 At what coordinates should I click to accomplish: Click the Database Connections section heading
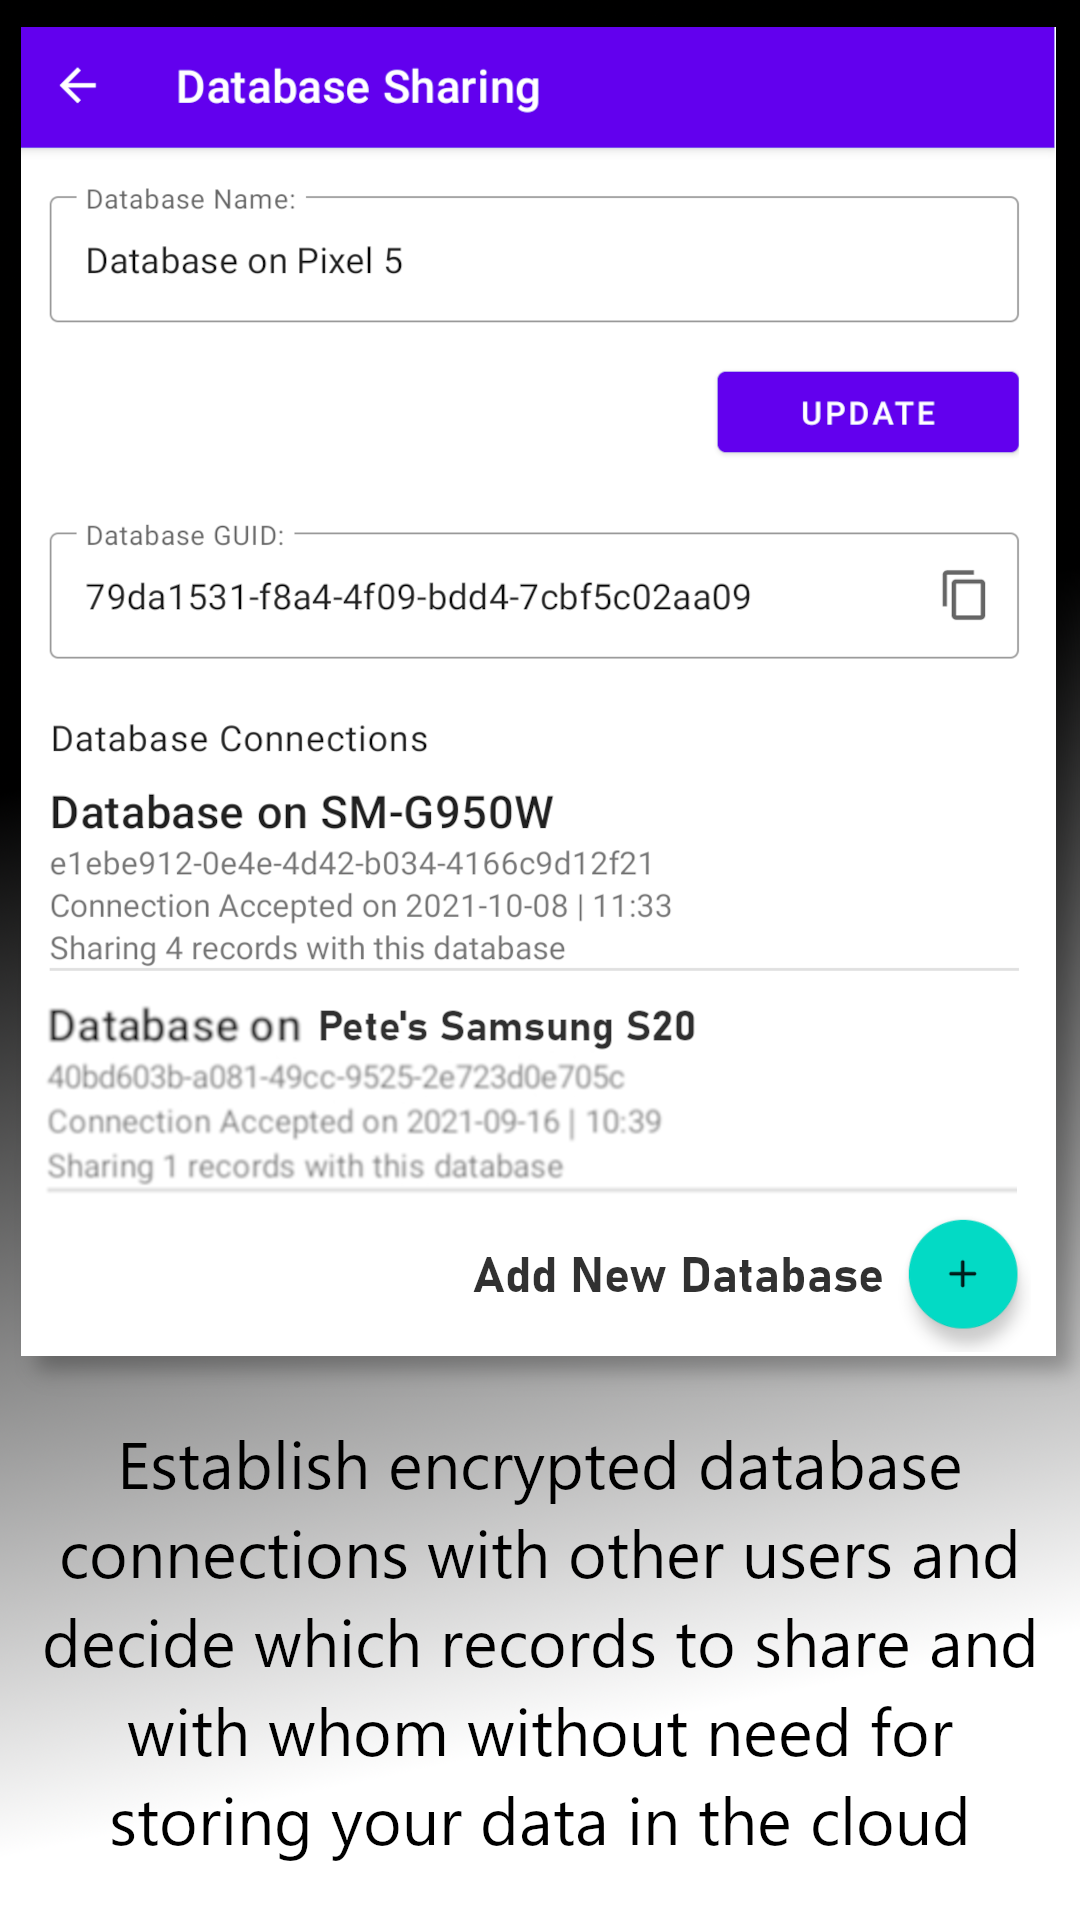[239, 739]
